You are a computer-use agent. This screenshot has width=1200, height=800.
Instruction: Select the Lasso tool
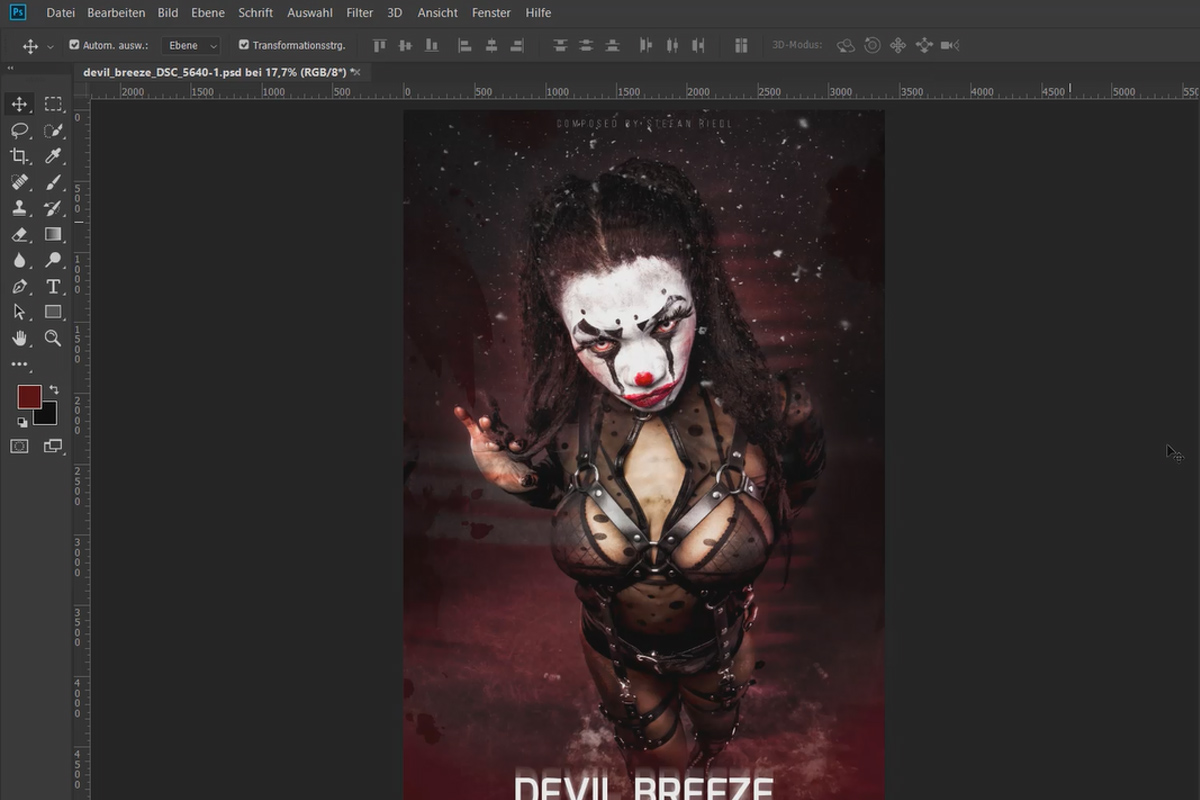pos(19,130)
